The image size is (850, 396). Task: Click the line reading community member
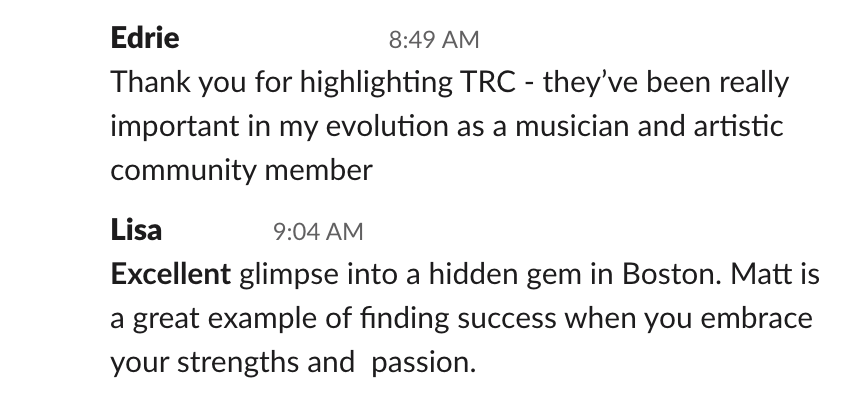point(241,170)
